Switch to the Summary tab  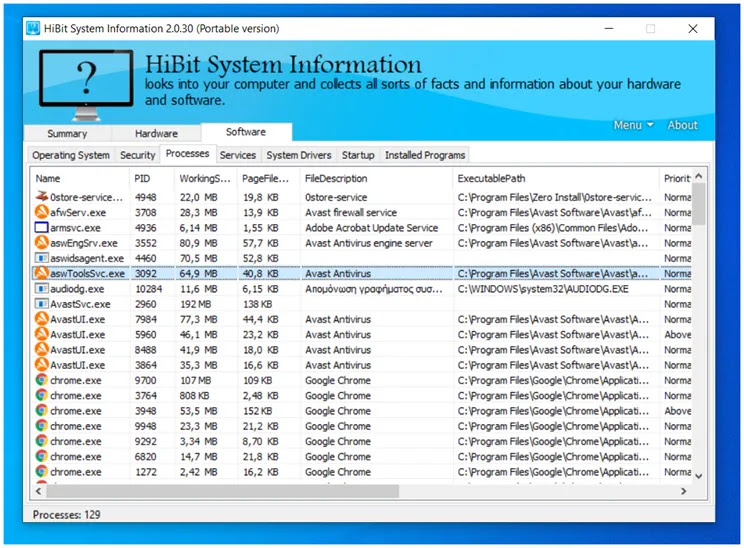tap(67, 133)
